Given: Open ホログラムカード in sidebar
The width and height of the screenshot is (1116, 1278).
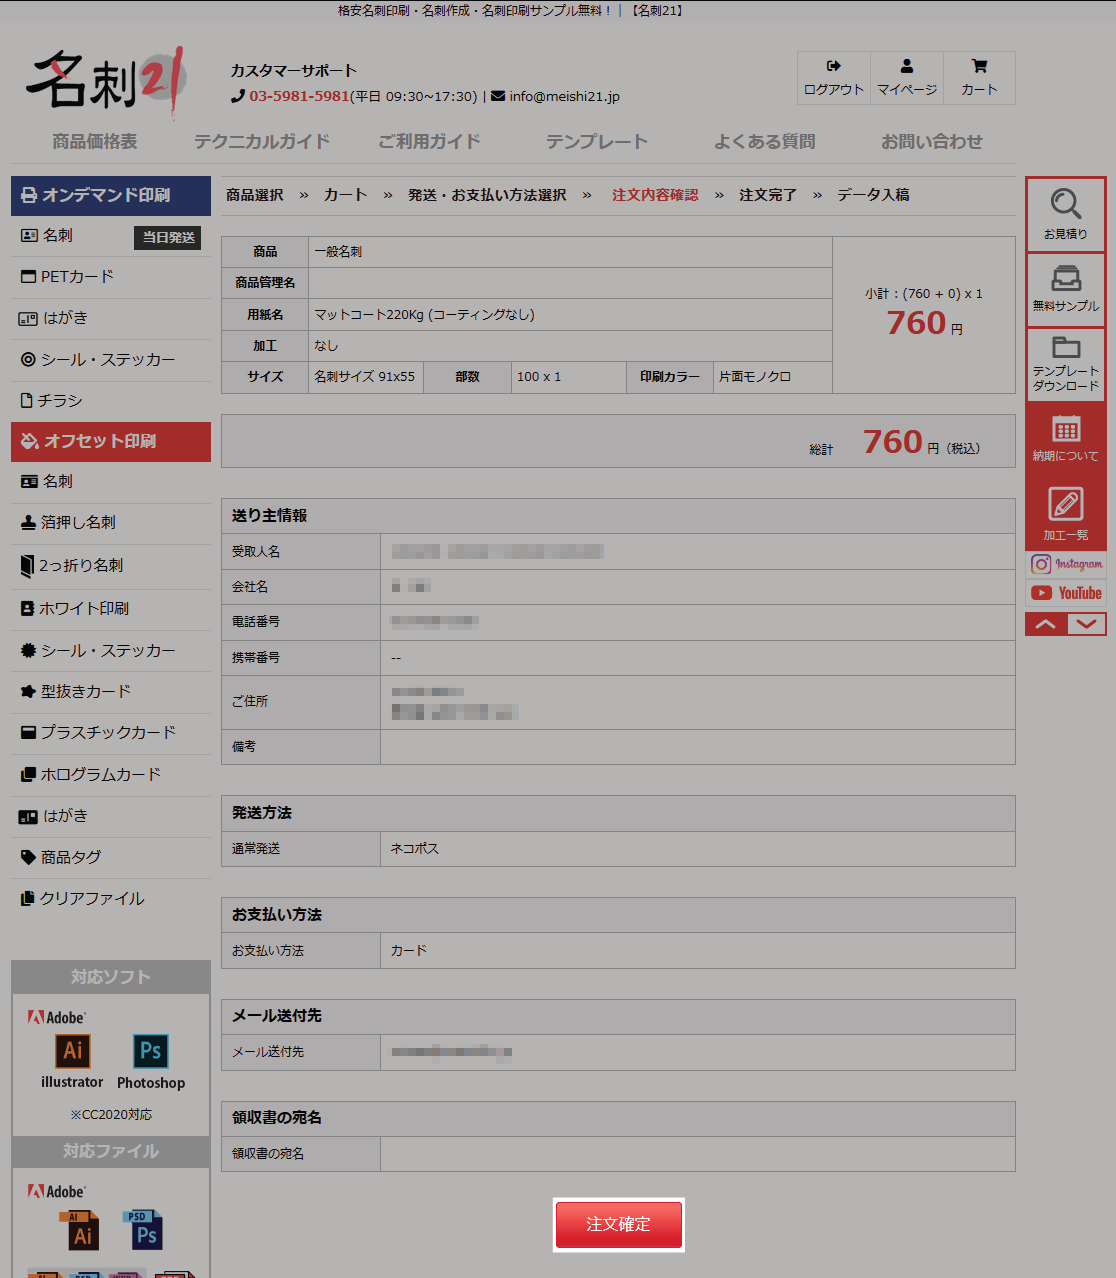Looking at the screenshot, I should click(111, 775).
